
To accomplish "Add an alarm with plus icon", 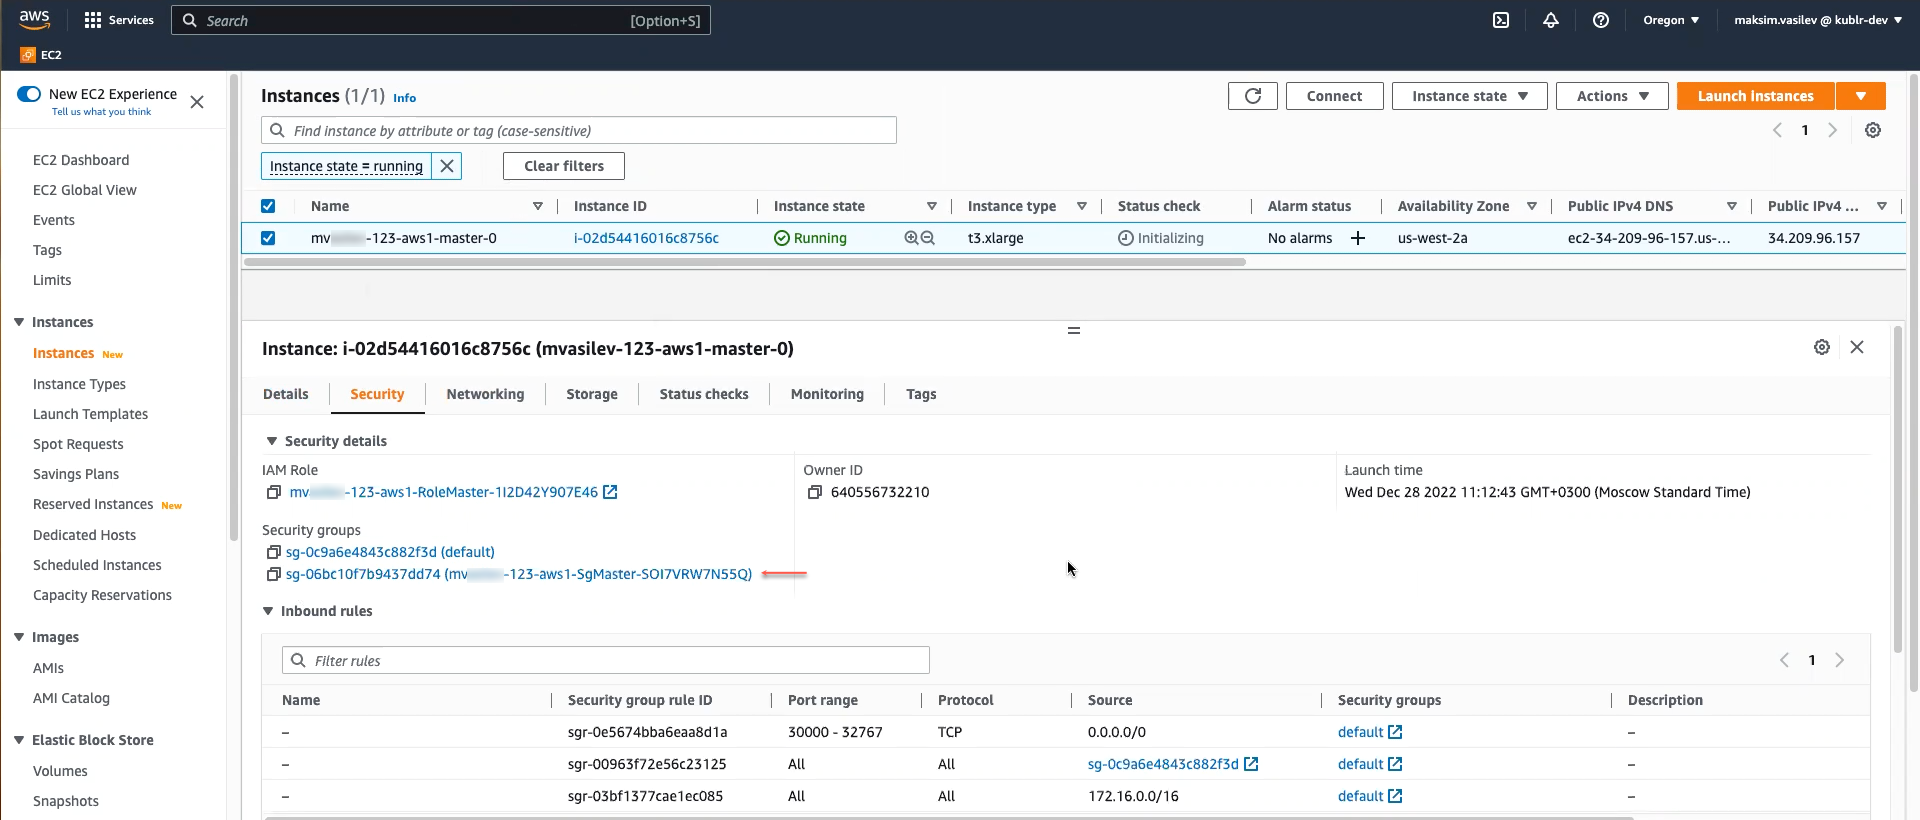I will pyautogui.click(x=1358, y=238).
